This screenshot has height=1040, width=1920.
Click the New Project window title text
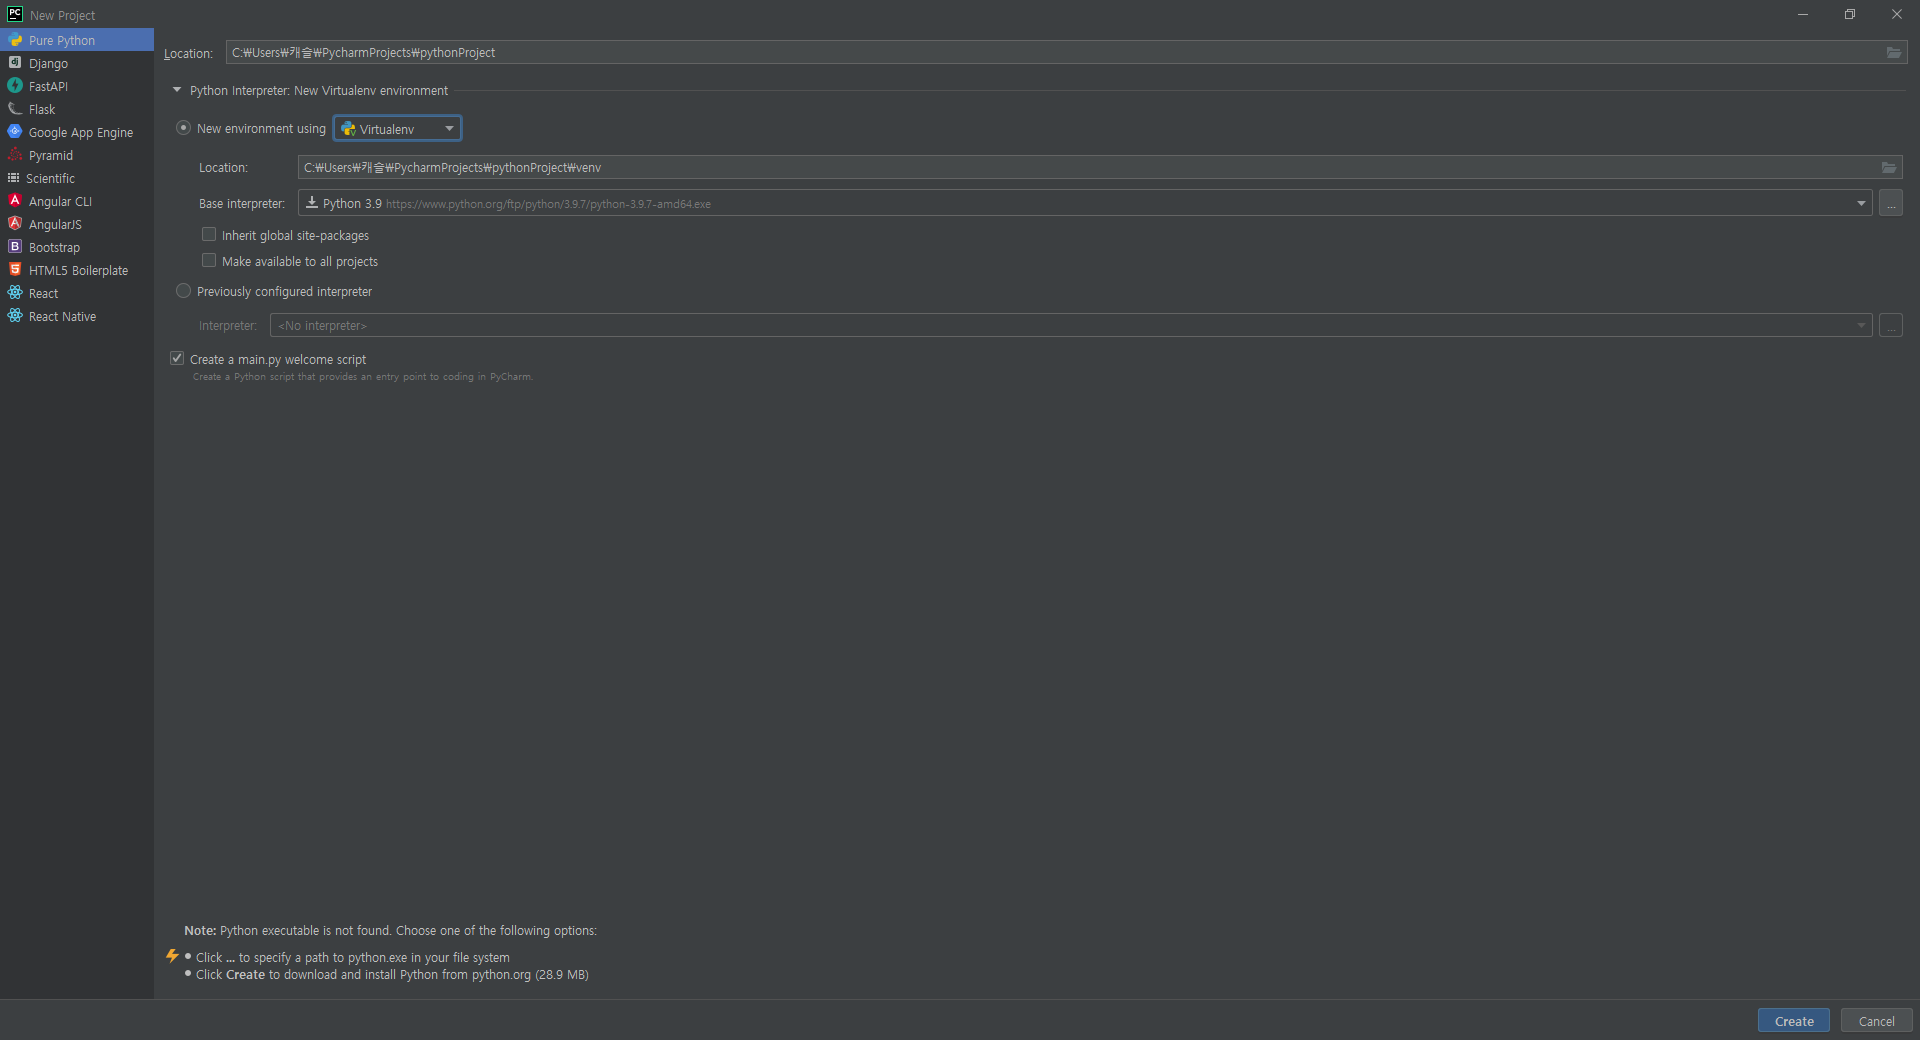(62, 15)
